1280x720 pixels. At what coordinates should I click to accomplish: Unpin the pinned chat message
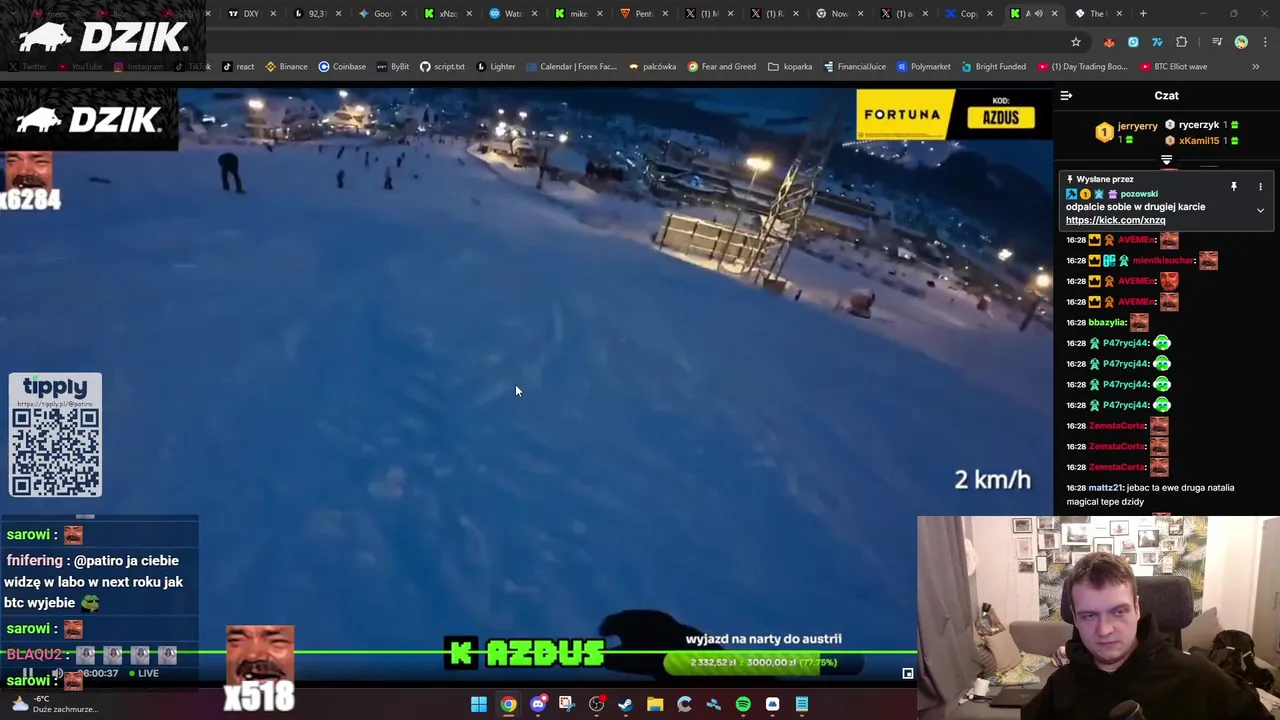(x=1234, y=187)
